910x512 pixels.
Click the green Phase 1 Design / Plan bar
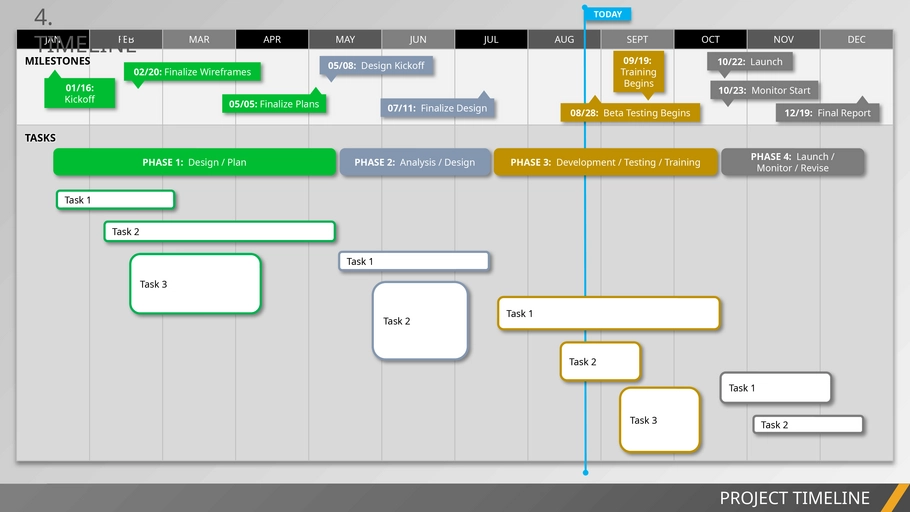[195, 162]
